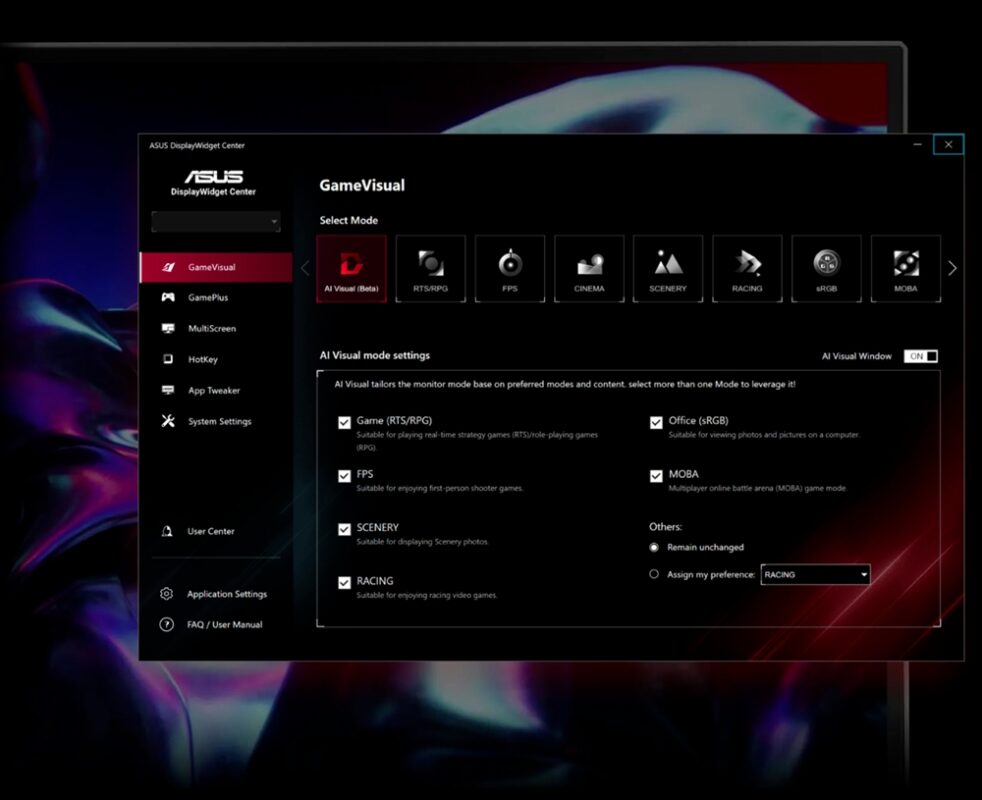The height and width of the screenshot is (800, 982).
Task: Click the User Center bell icon
Action: [167, 531]
